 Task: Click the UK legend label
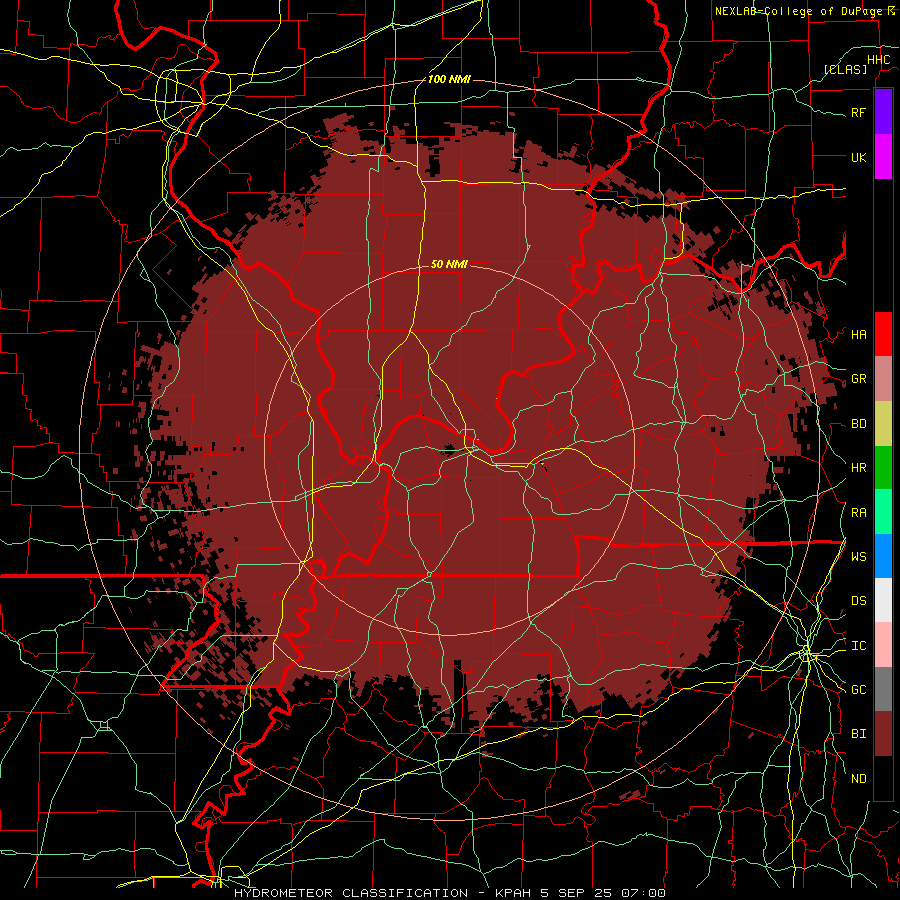point(858,157)
